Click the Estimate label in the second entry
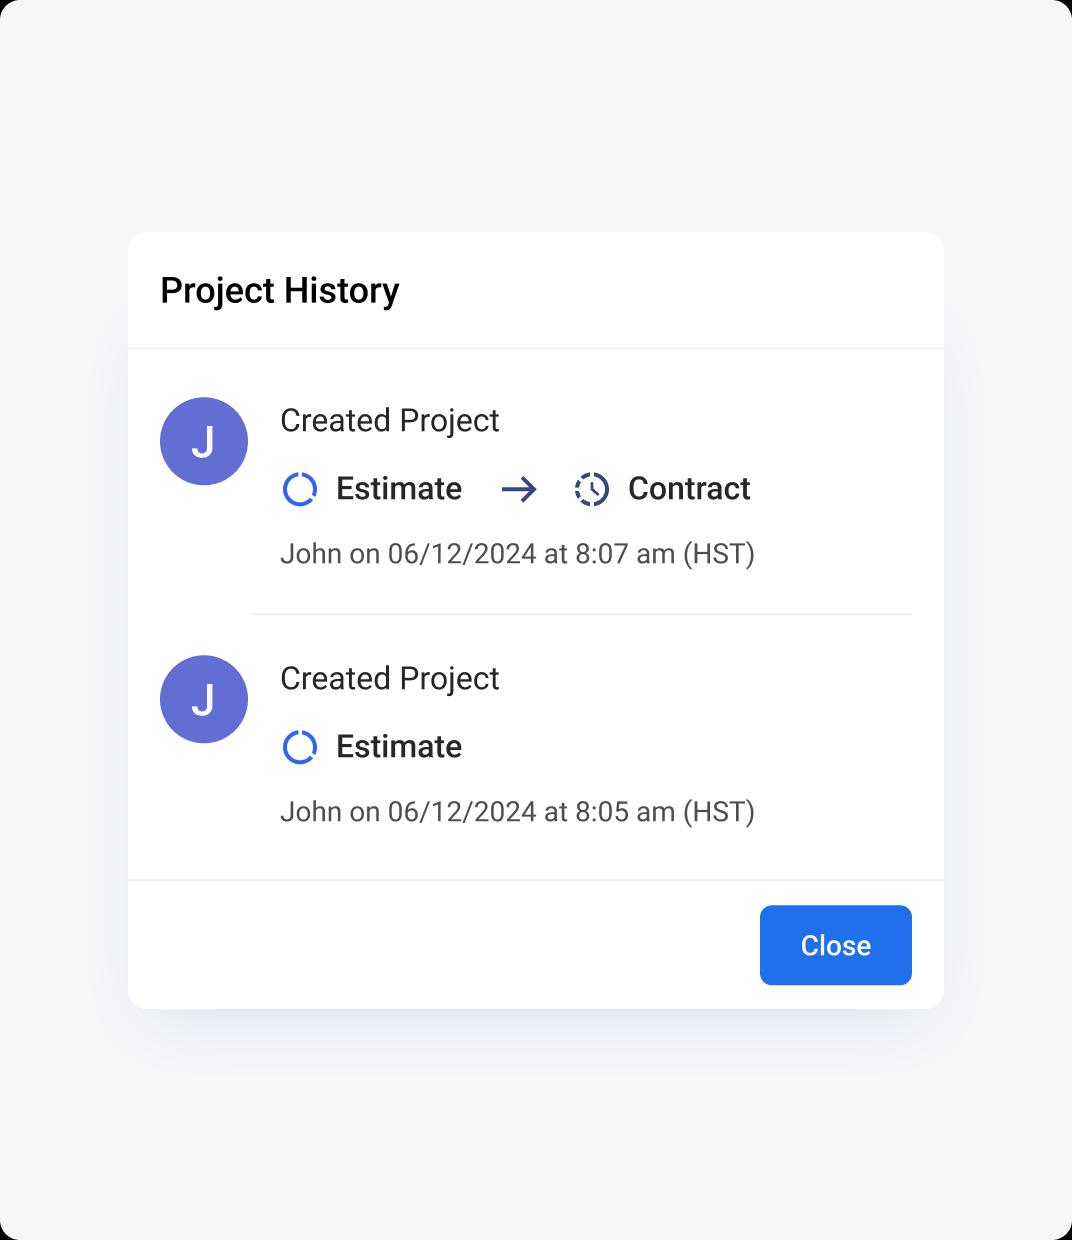The width and height of the screenshot is (1072, 1240). [399, 747]
